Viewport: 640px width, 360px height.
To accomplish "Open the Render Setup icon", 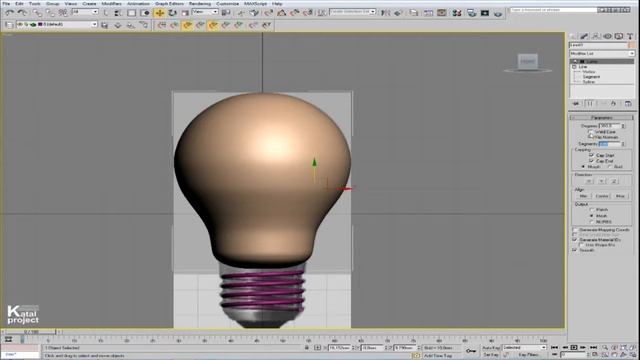I will click(471, 13).
